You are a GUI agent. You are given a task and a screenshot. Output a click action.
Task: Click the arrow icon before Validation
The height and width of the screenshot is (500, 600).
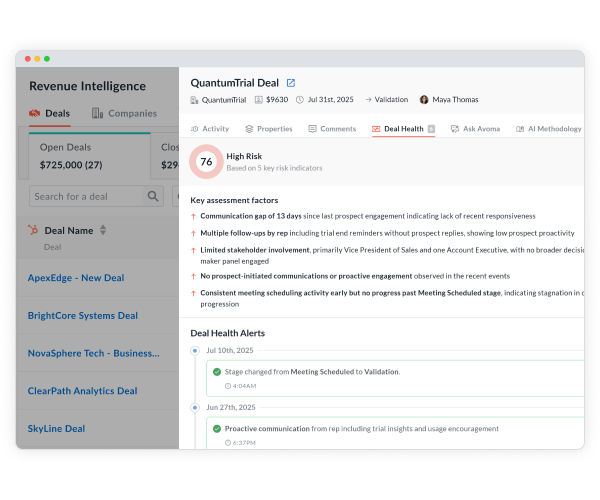pyautogui.click(x=368, y=100)
